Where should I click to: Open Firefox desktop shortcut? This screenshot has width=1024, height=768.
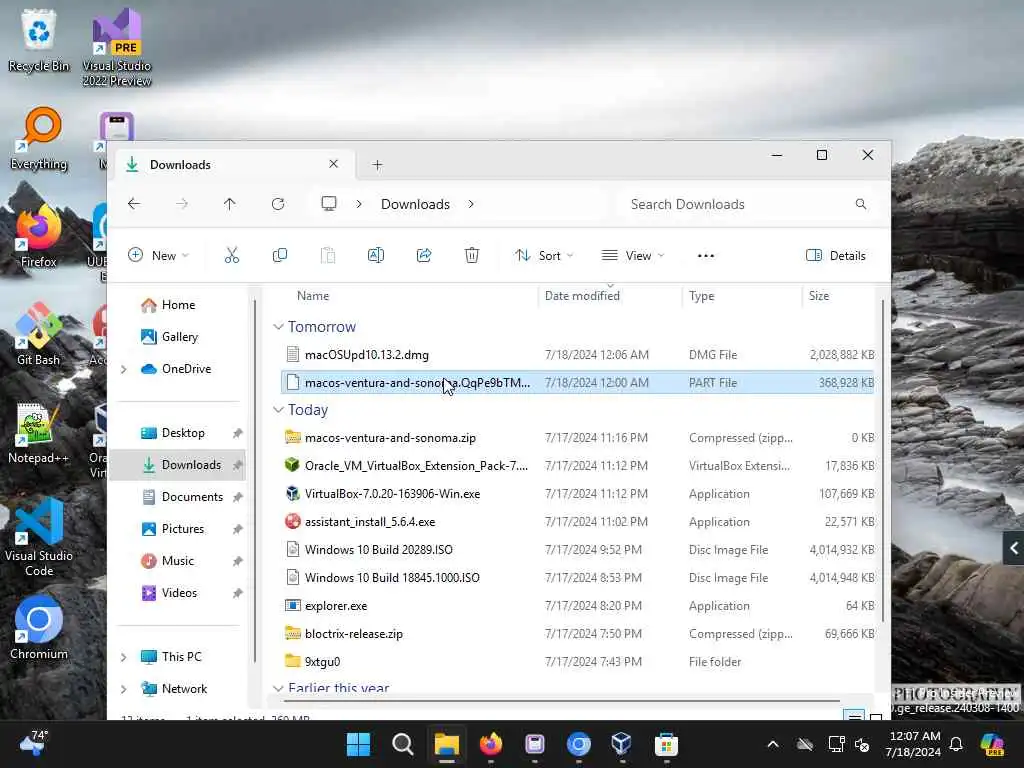39,236
